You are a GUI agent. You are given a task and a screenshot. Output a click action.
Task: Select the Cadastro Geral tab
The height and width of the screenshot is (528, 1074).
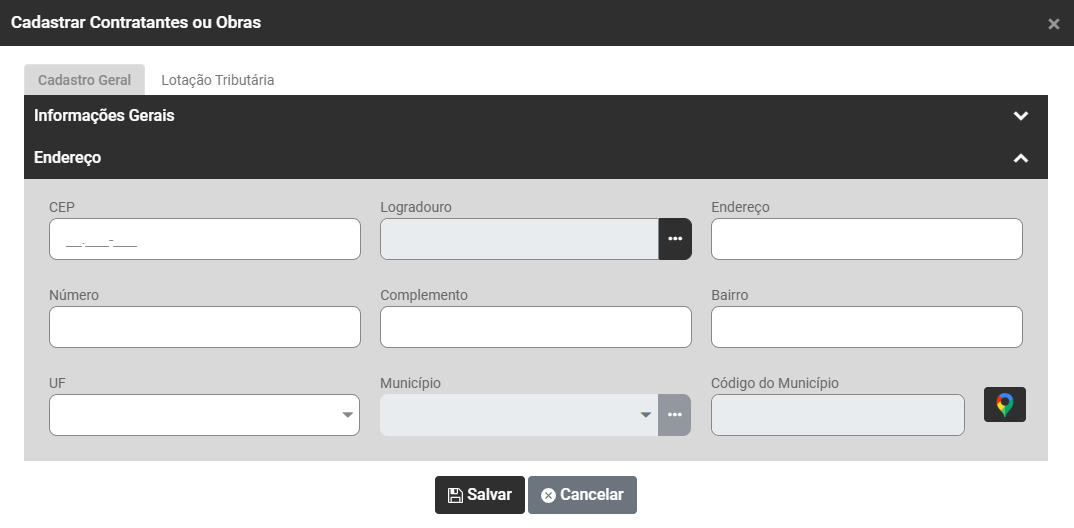coord(84,80)
